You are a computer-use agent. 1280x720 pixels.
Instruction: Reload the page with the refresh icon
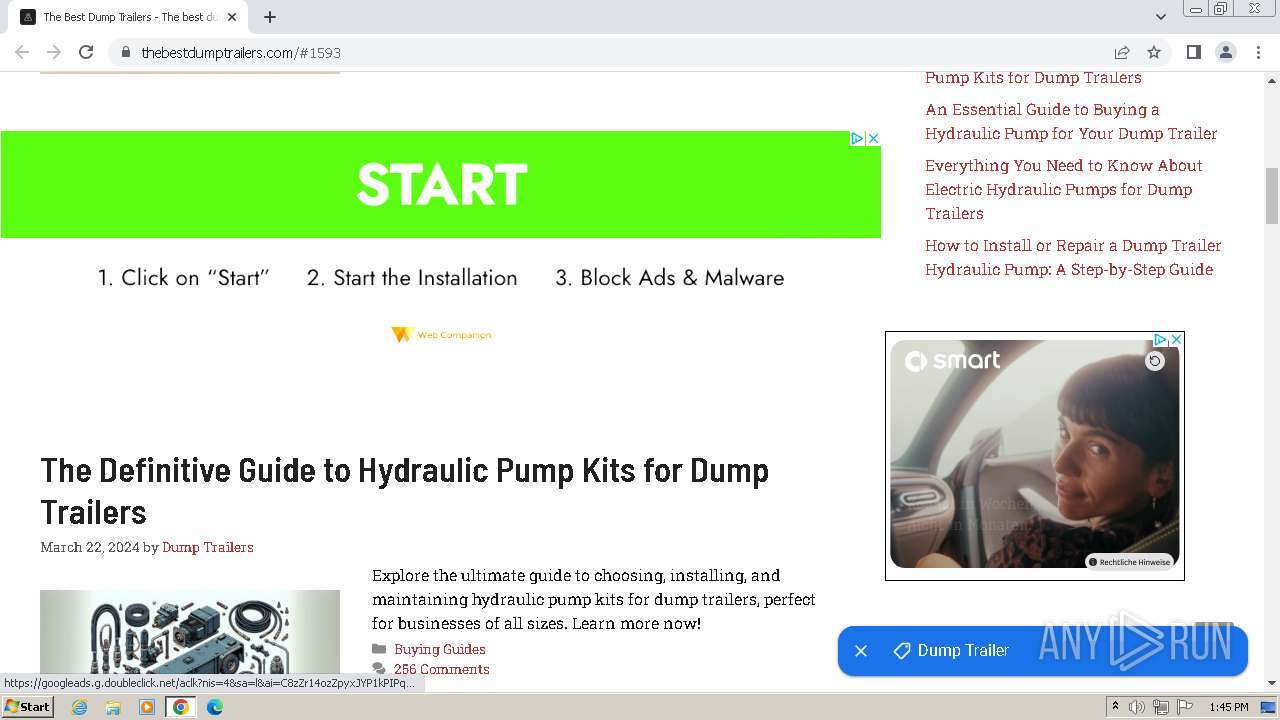(86, 52)
